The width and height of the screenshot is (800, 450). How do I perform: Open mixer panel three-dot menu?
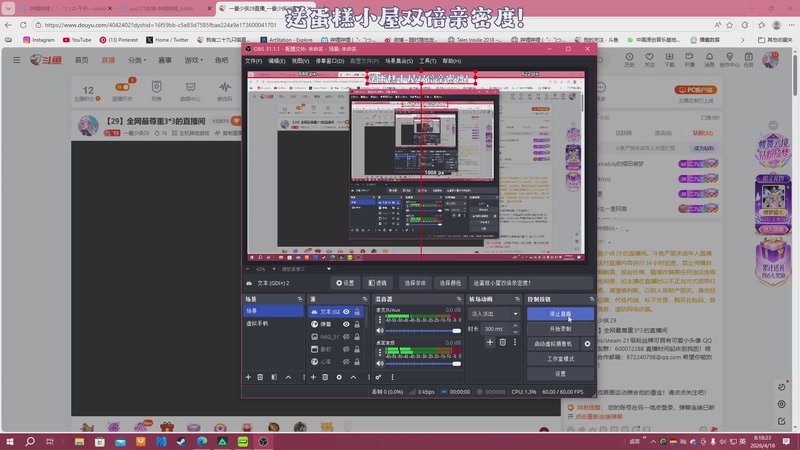pyautogui.click(x=392, y=377)
